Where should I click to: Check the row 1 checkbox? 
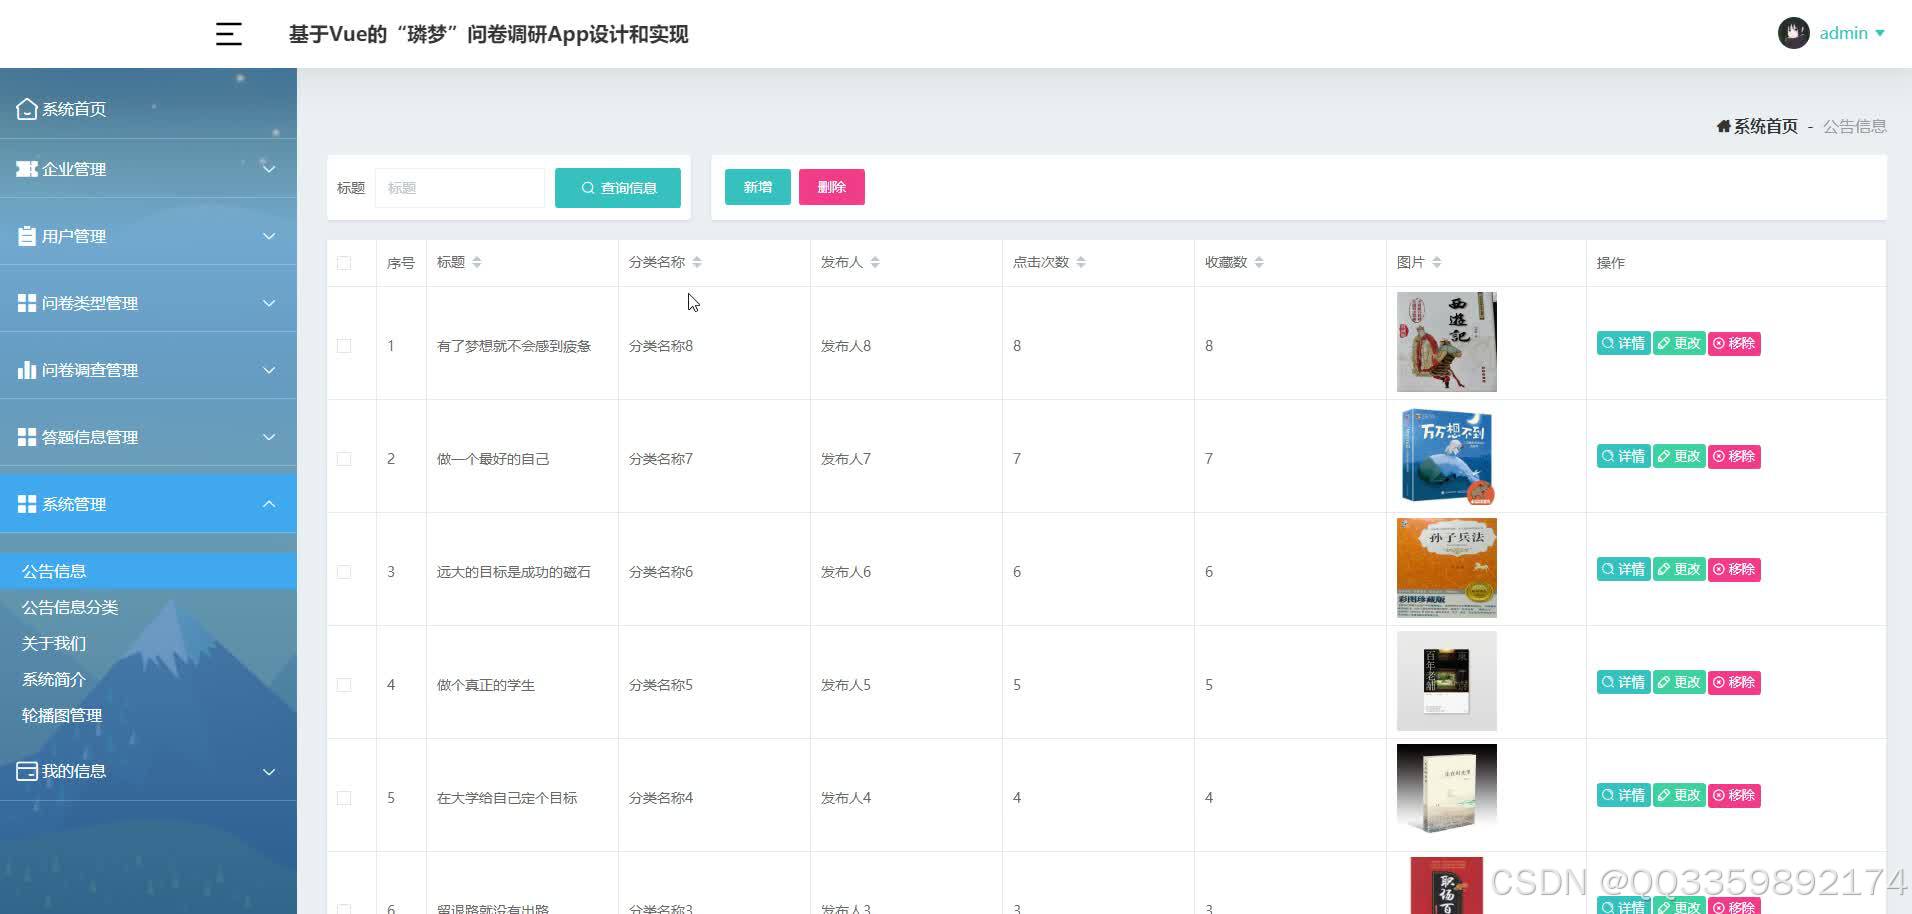(x=344, y=346)
